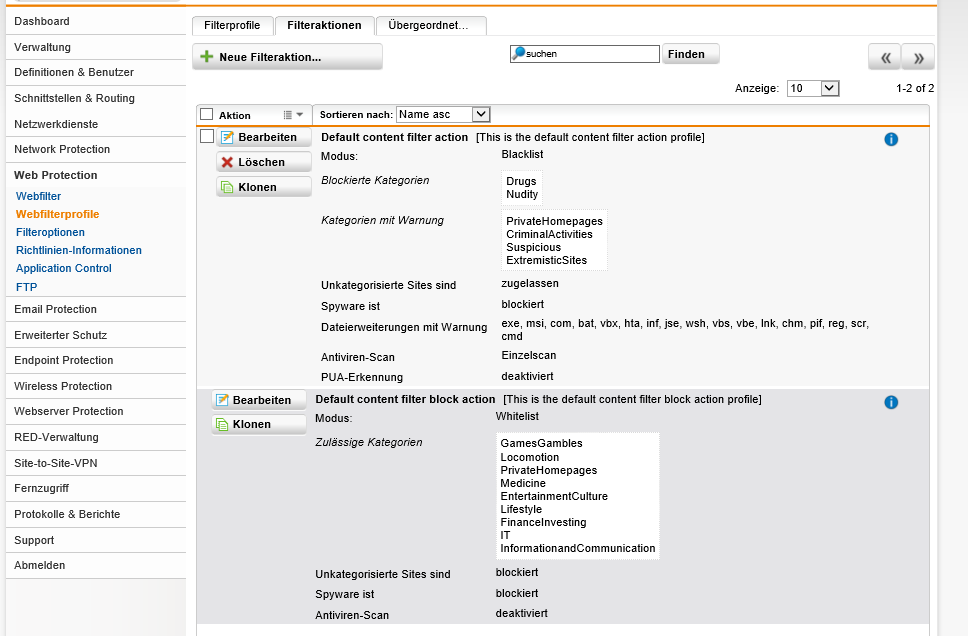Click Löschen to delete Default content filter action
Viewport: 968px width, 636px height.
click(x=264, y=162)
